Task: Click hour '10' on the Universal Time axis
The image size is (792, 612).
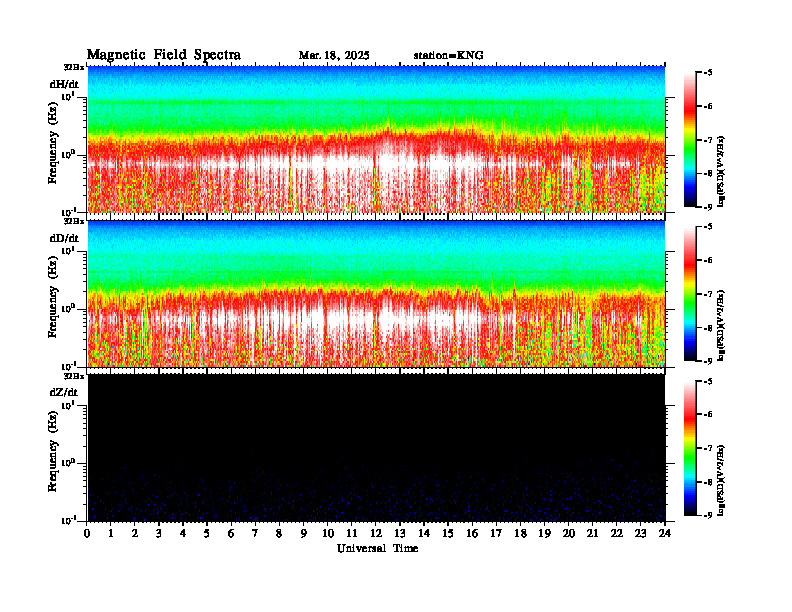Action: [x=328, y=533]
